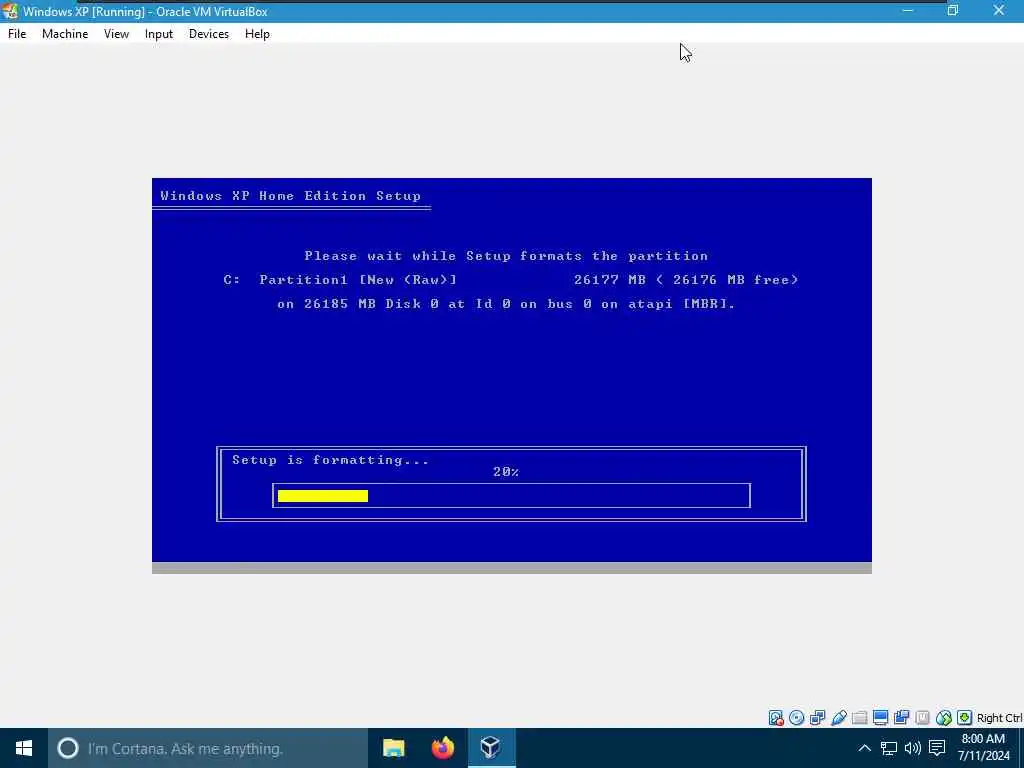Open the File menu
The height and width of the screenshot is (768, 1024).
[17, 34]
